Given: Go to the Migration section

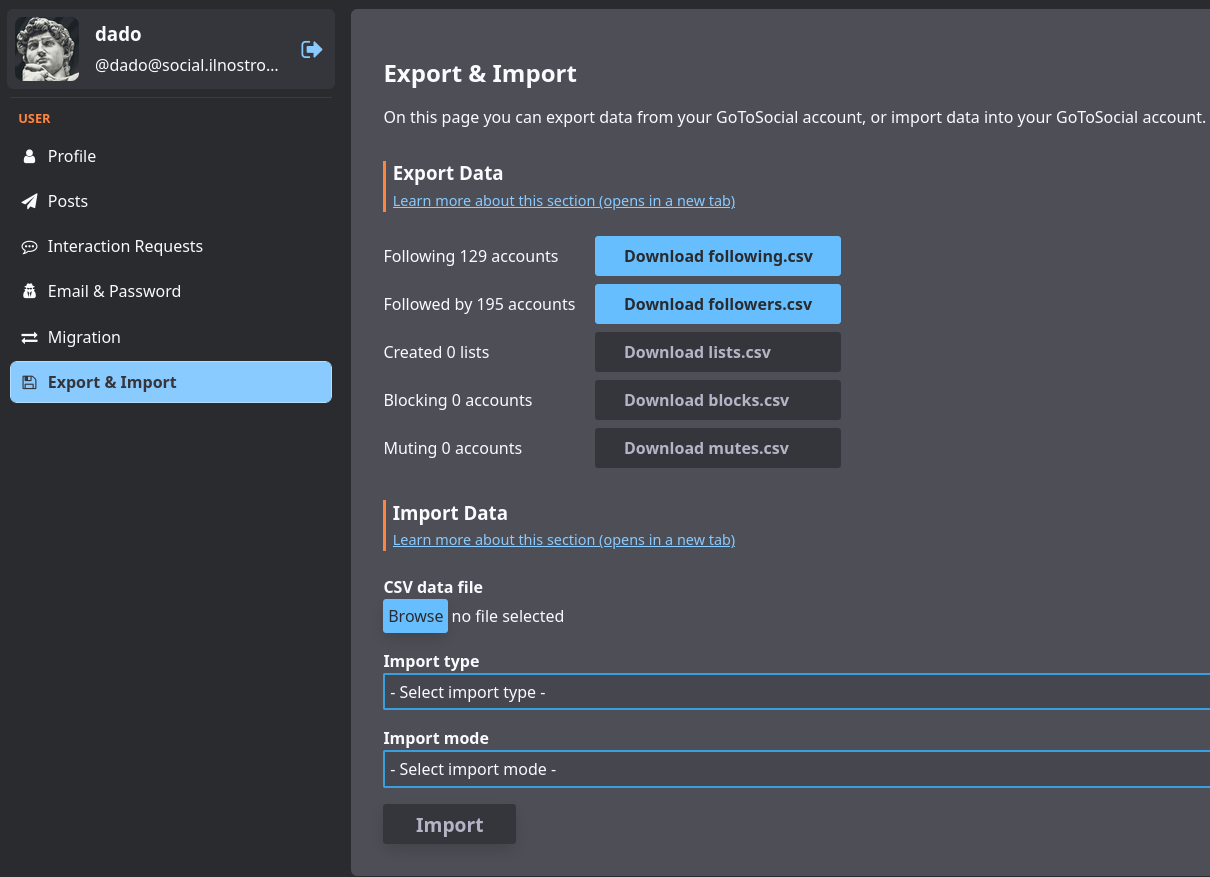Looking at the screenshot, I should (x=84, y=338).
